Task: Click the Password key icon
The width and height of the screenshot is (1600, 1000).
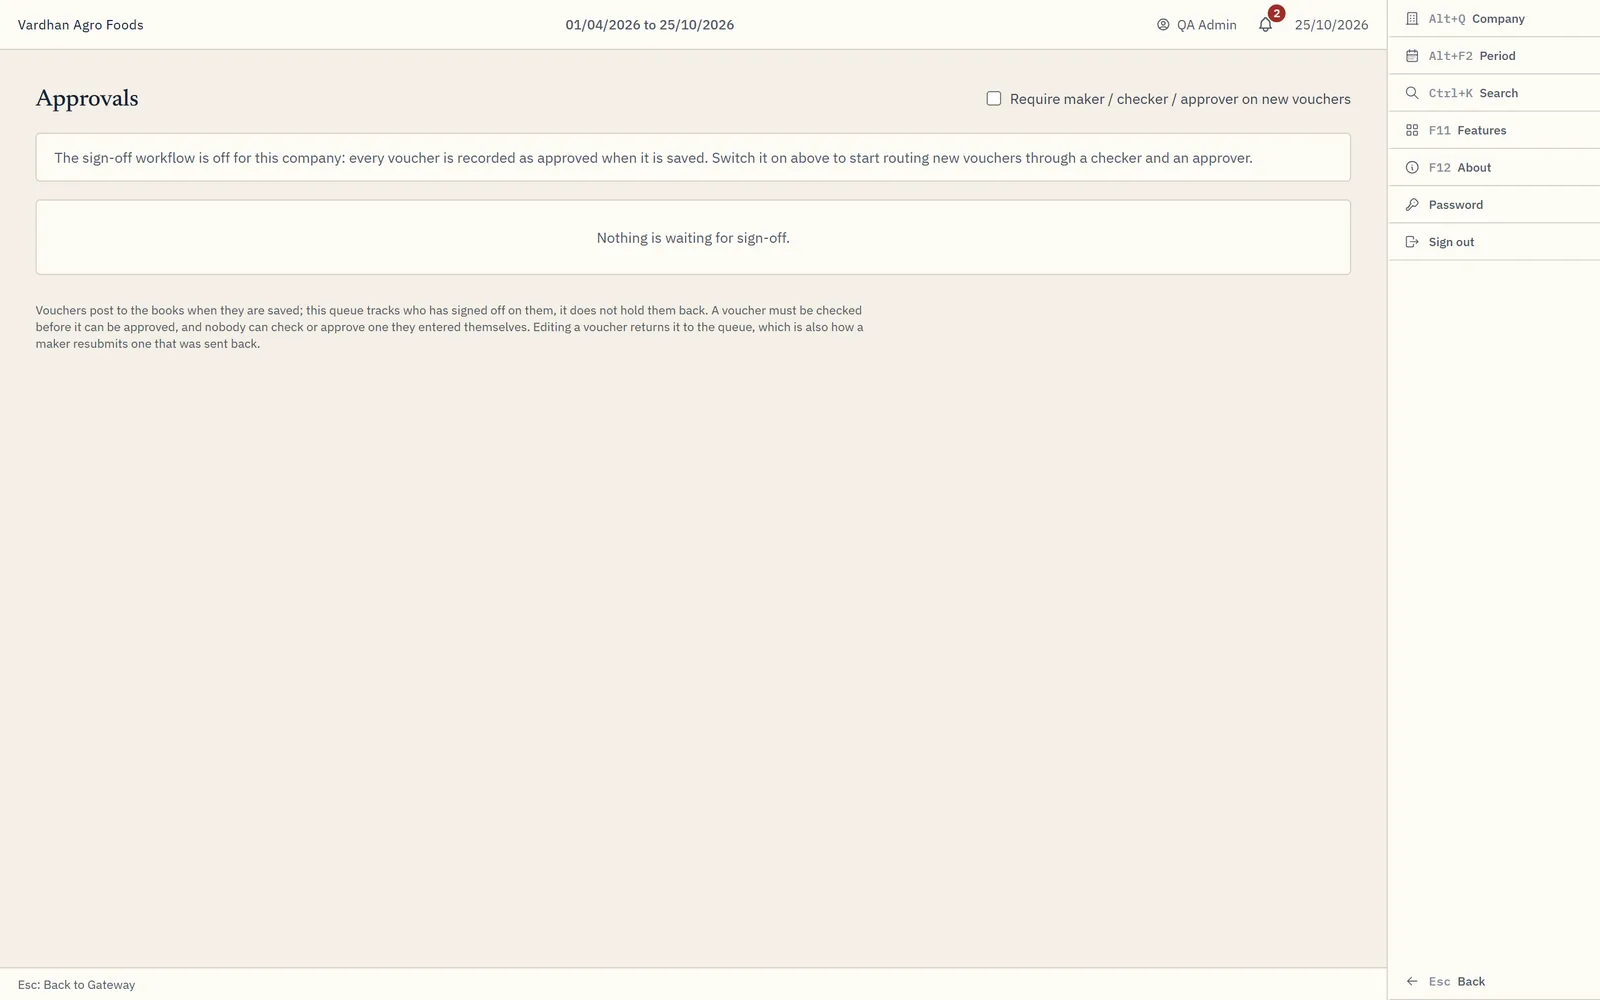Action: click(x=1412, y=205)
